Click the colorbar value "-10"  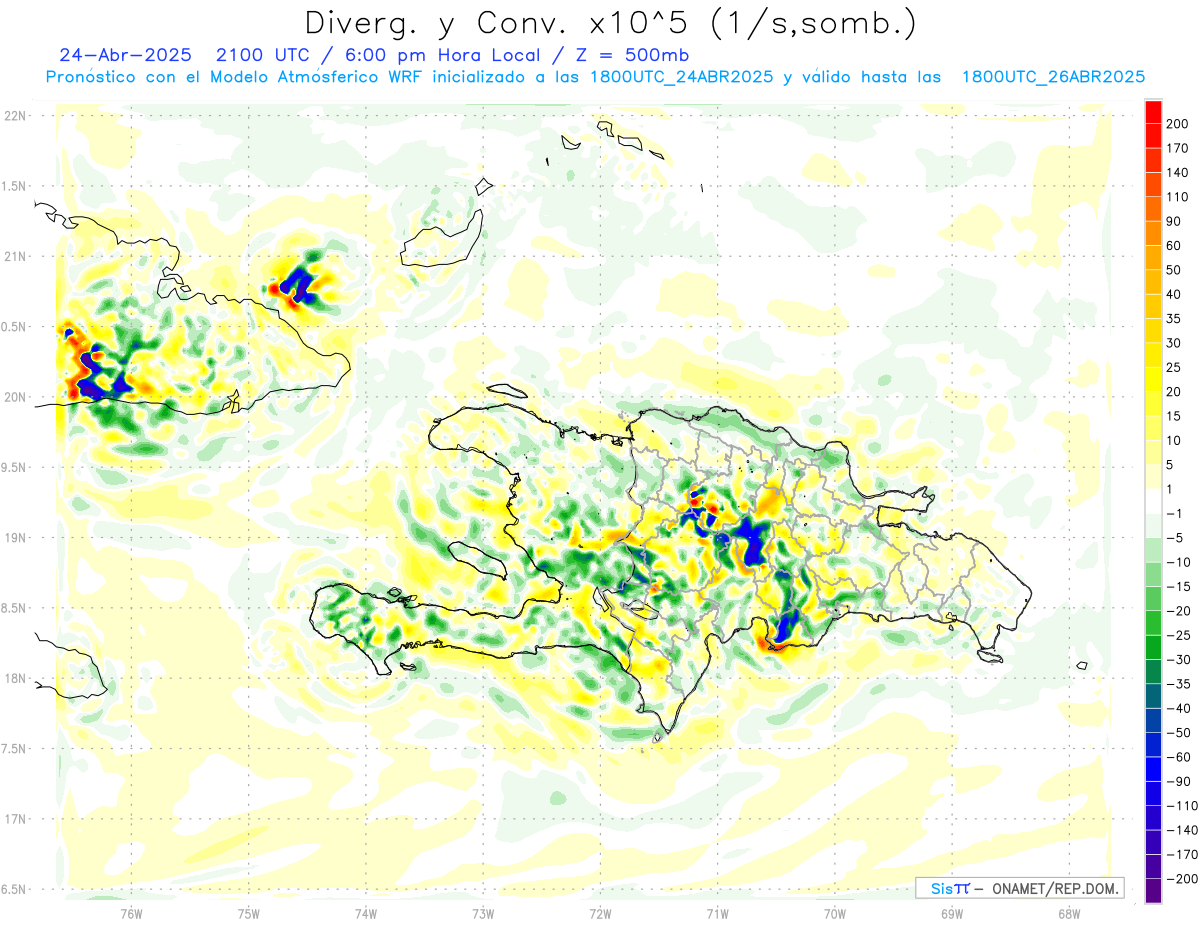(x=1177, y=563)
